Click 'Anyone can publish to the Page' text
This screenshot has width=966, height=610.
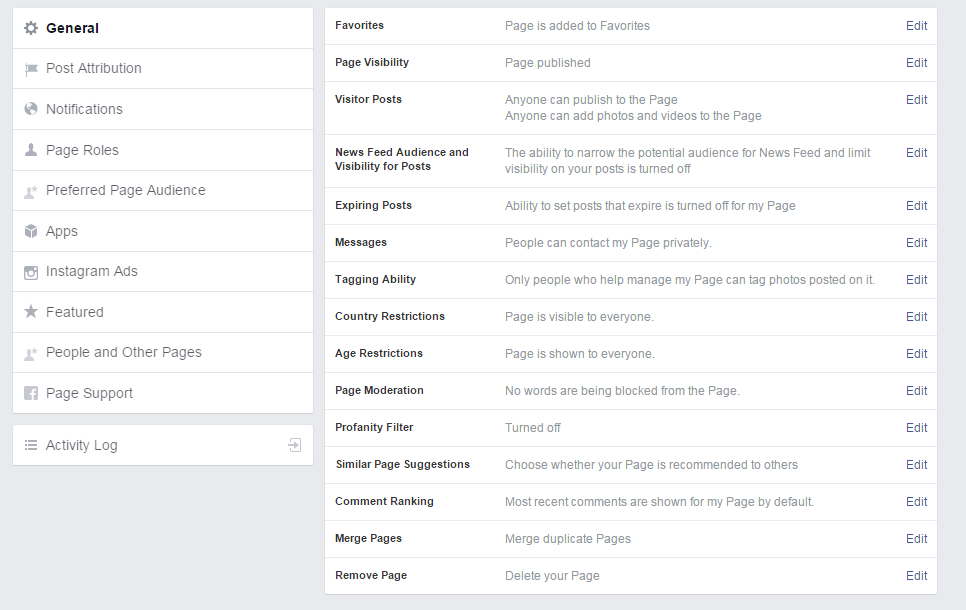591,100
